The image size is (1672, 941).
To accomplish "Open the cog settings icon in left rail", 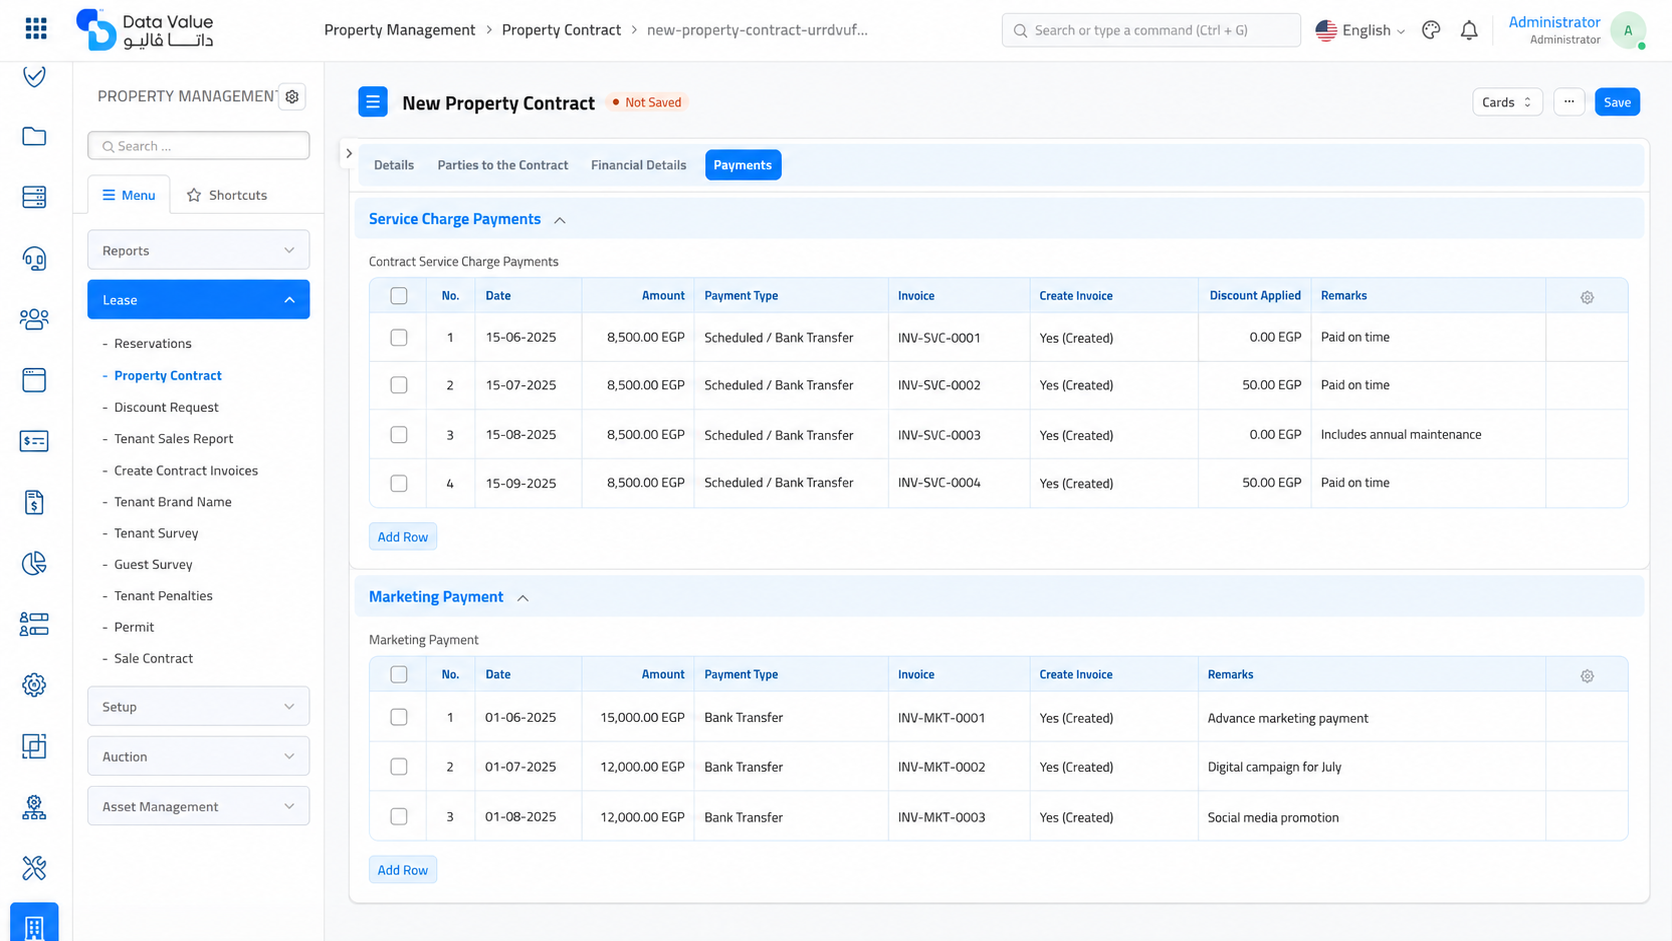I will (34, 686).
